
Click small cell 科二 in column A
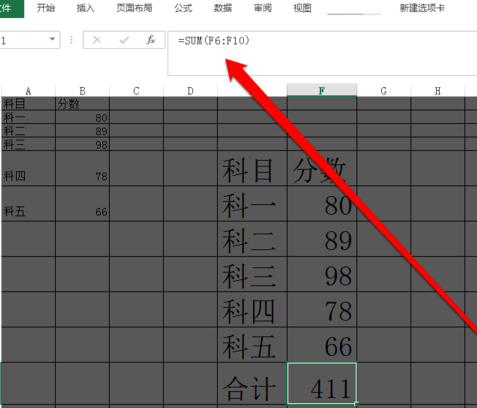tap(28, 131)
